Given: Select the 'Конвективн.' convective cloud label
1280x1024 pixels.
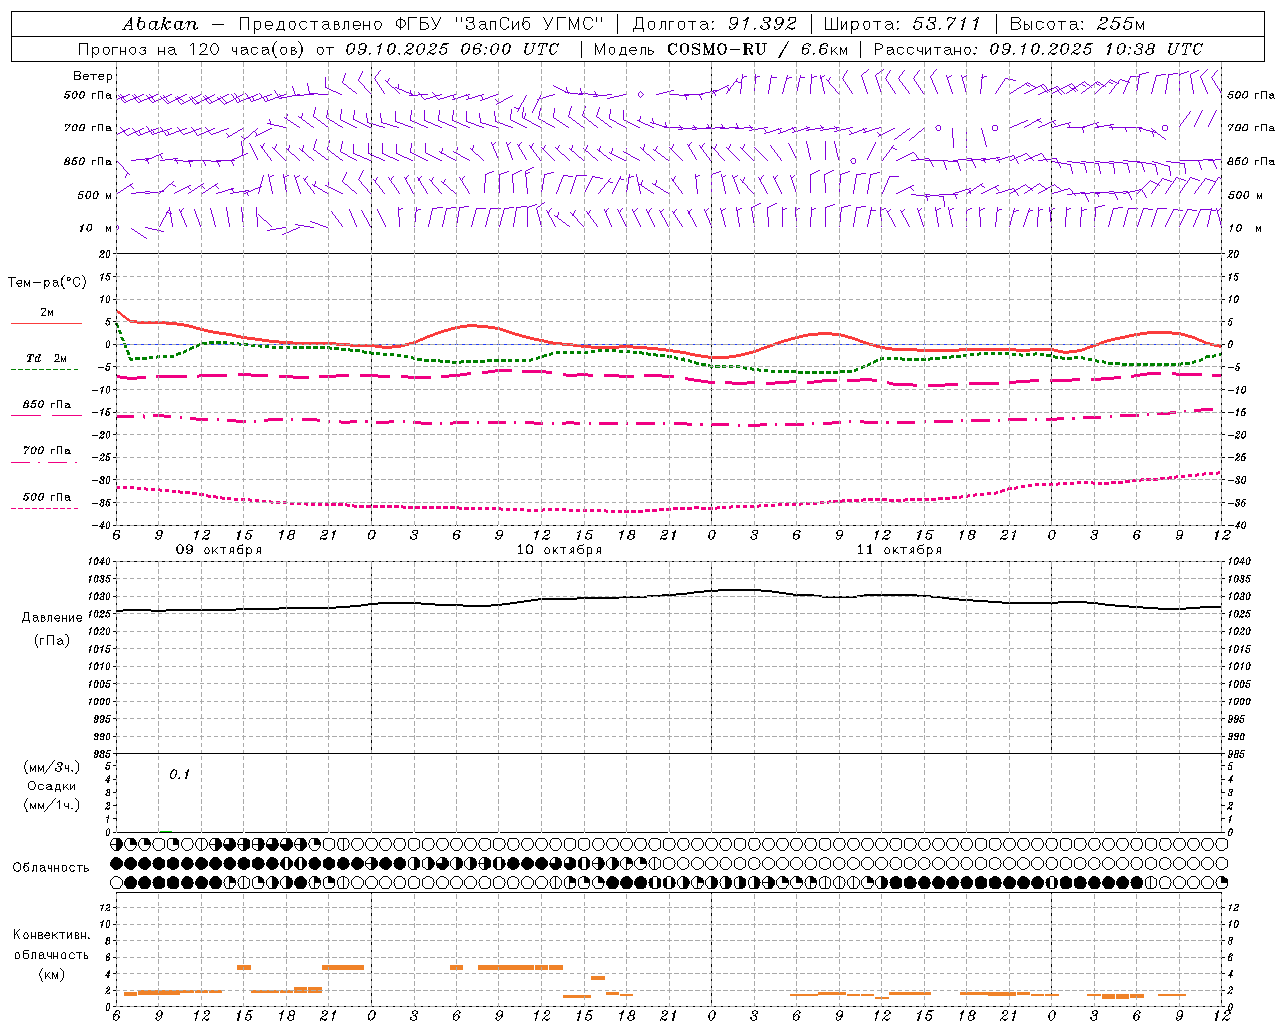Looking at the screenshot, I should 52,935.
